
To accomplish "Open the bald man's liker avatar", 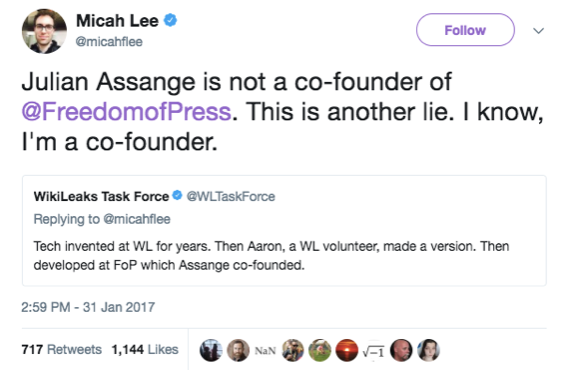I will (401, 350).
